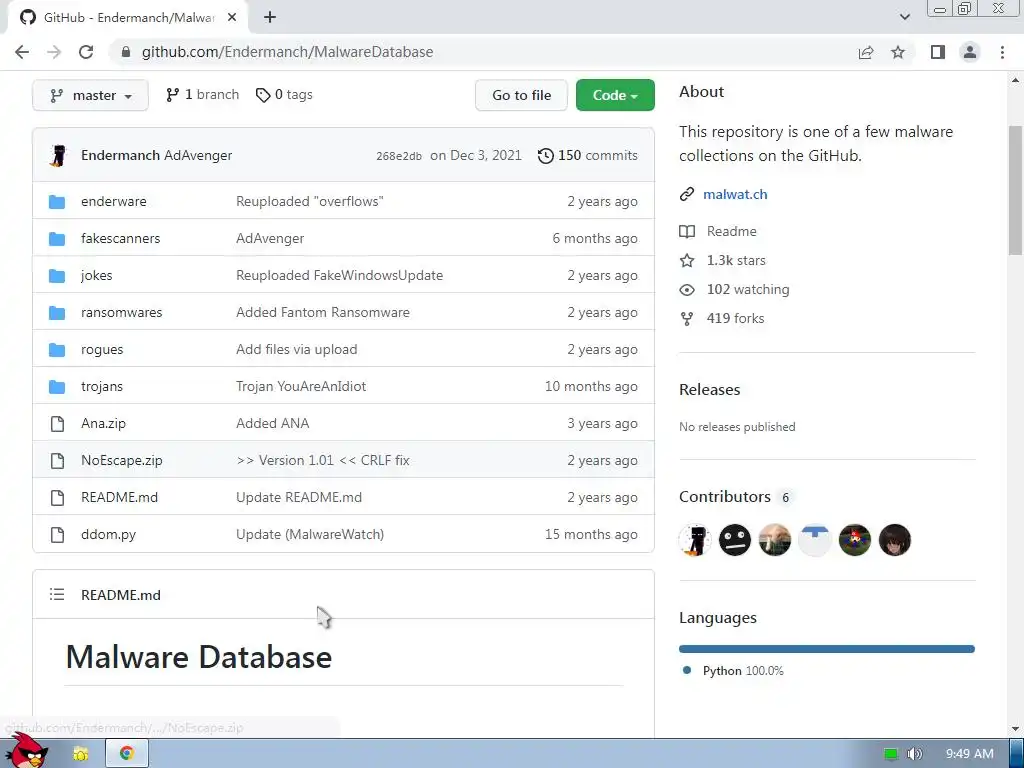Open the enderware folder
Viewport: 1024px width, 768px height.
coord(114,201)
